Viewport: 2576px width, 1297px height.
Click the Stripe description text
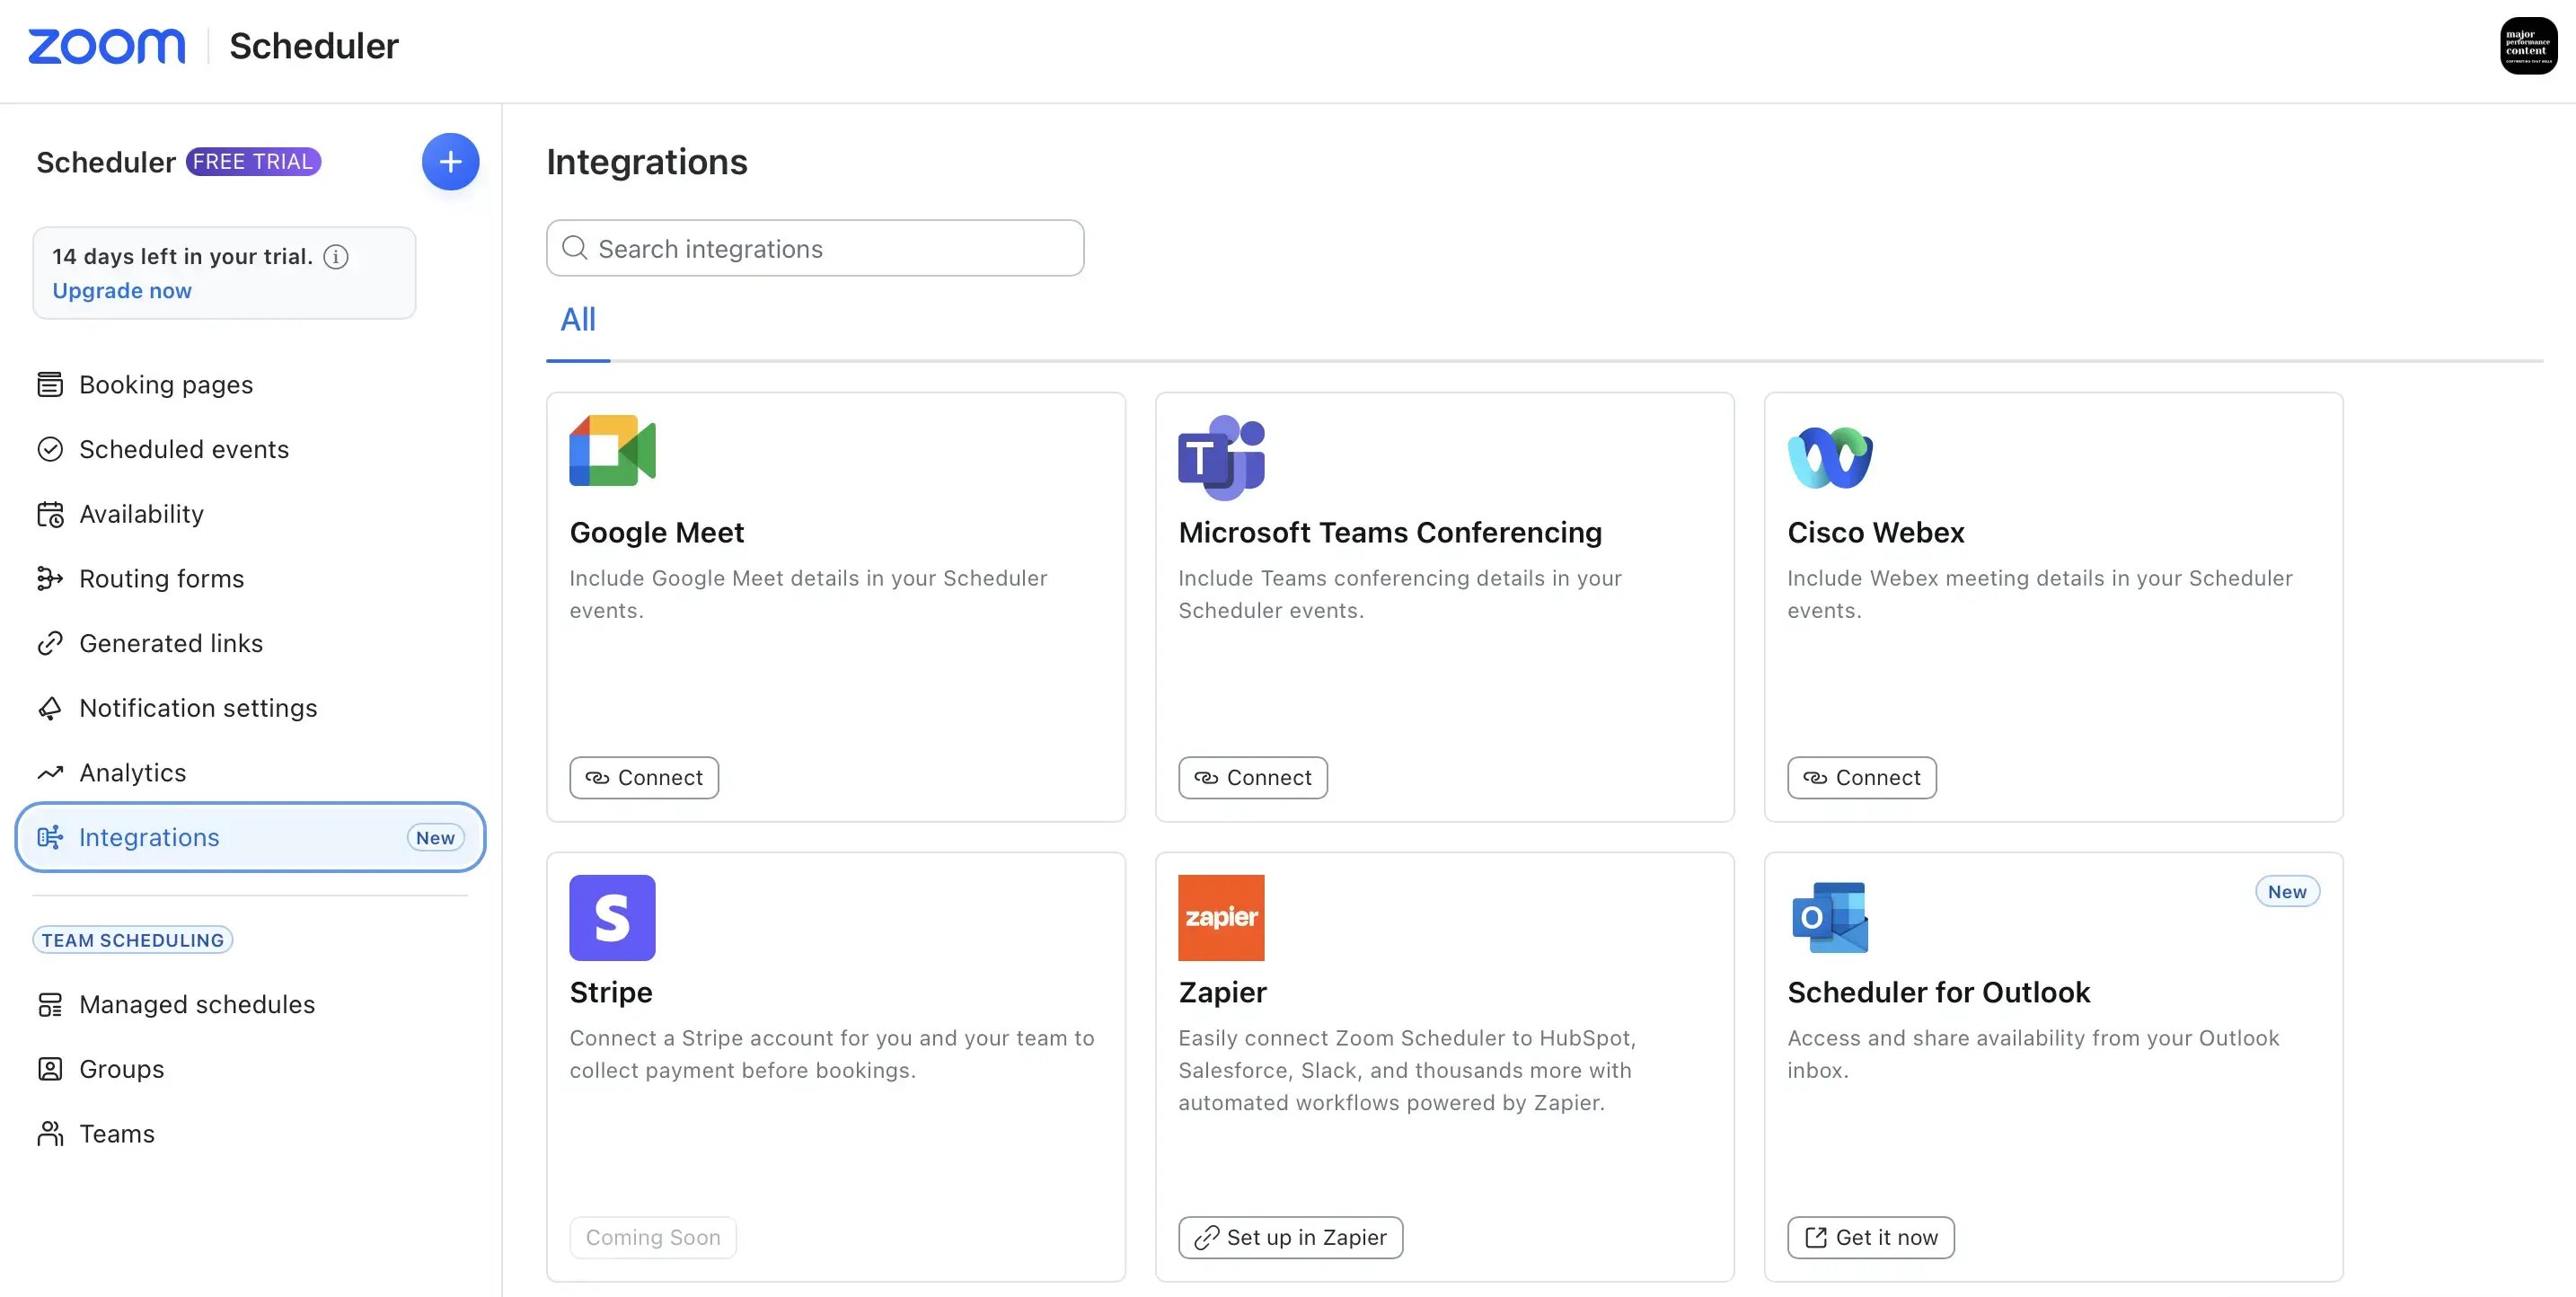[x=832, y=1054]
